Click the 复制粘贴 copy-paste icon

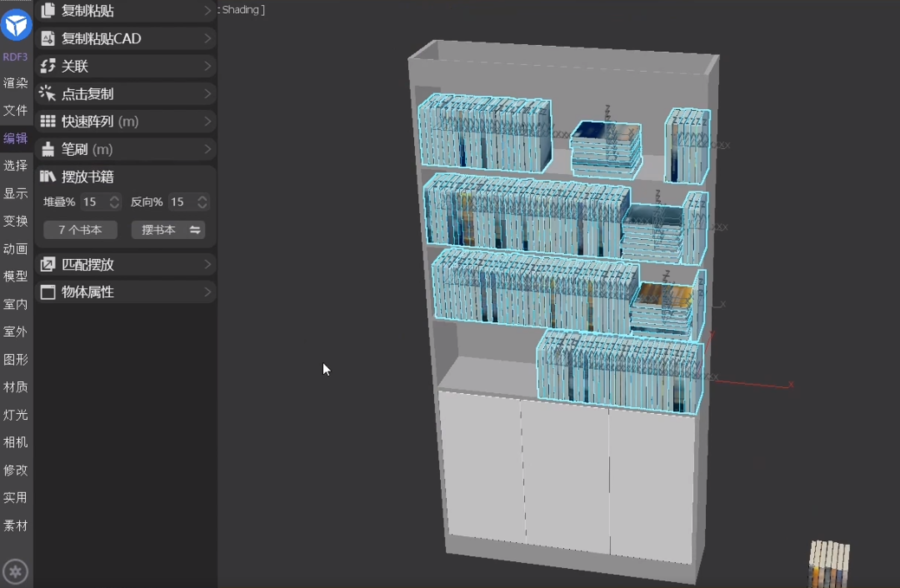(48, 10)
